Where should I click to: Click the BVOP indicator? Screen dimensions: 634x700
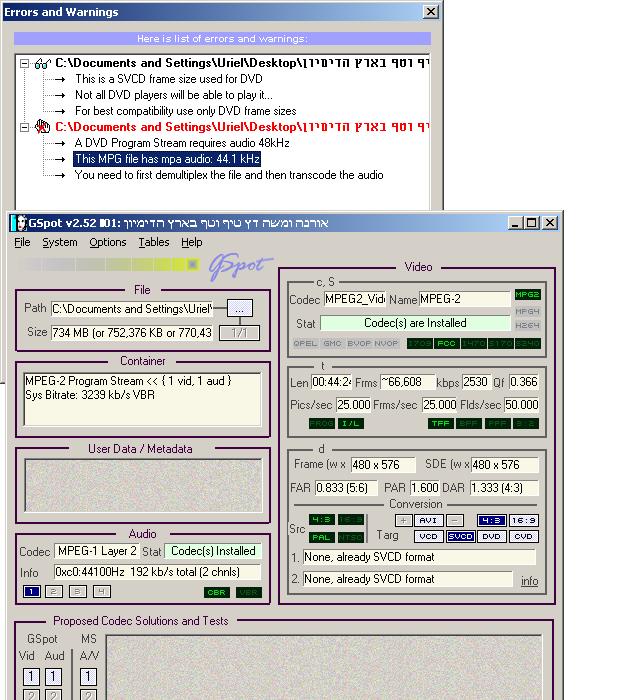click(359, 343)
